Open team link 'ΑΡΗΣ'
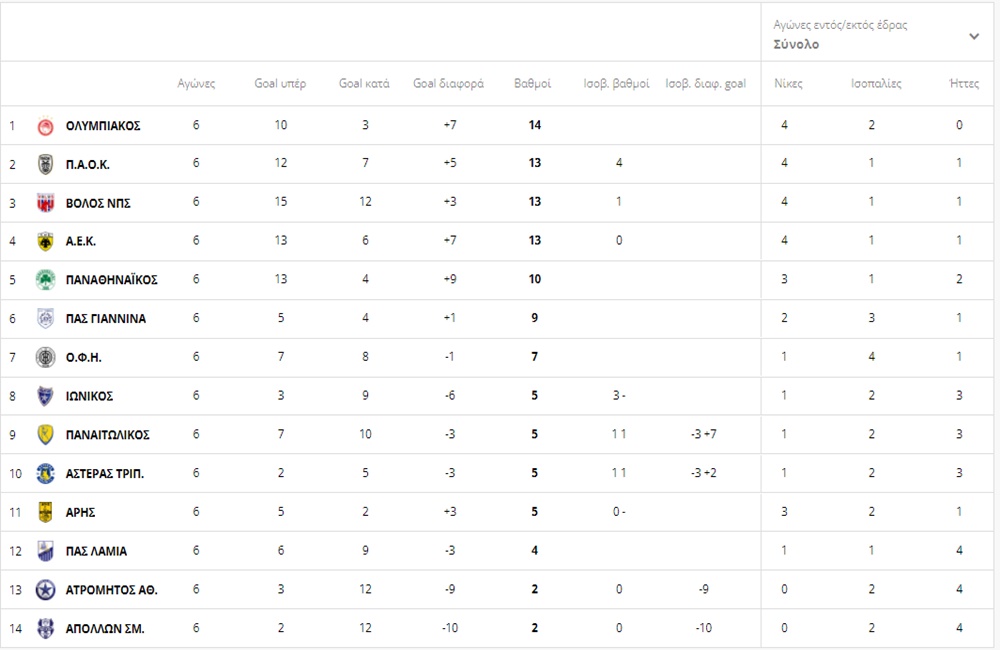The image size is (1000, 650). [80, 512]
